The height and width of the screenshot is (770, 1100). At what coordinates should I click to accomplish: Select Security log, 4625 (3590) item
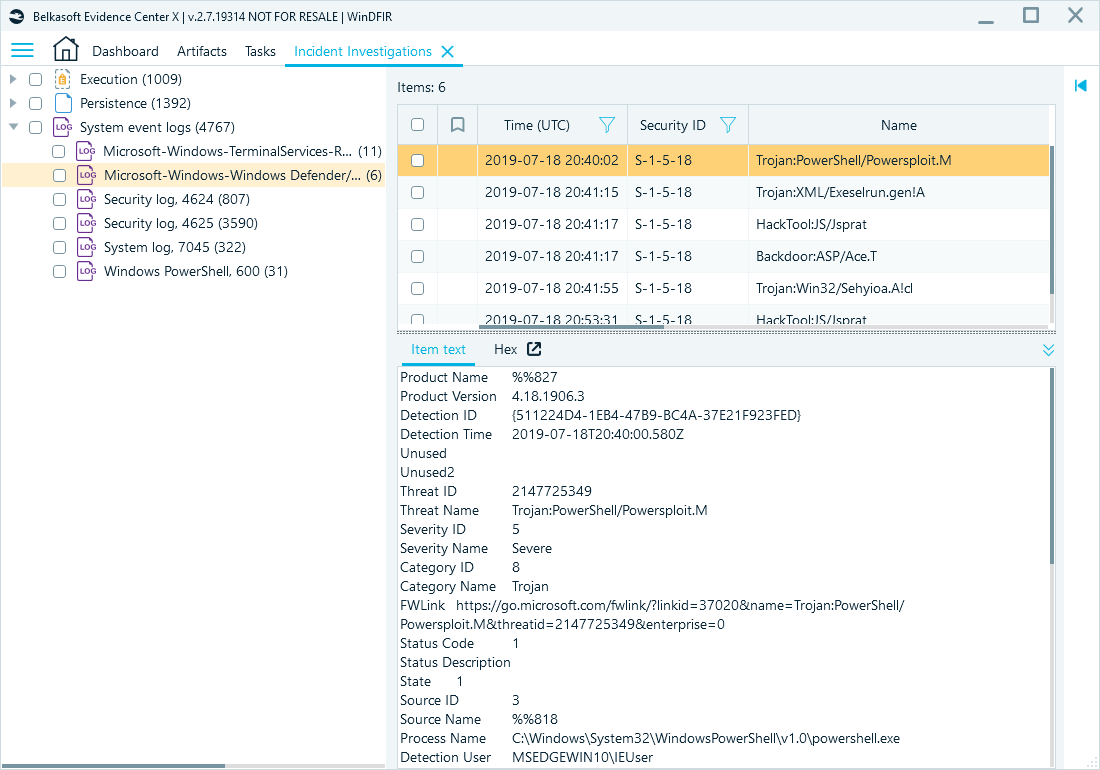pyautogui.click(x=181, y=223)
